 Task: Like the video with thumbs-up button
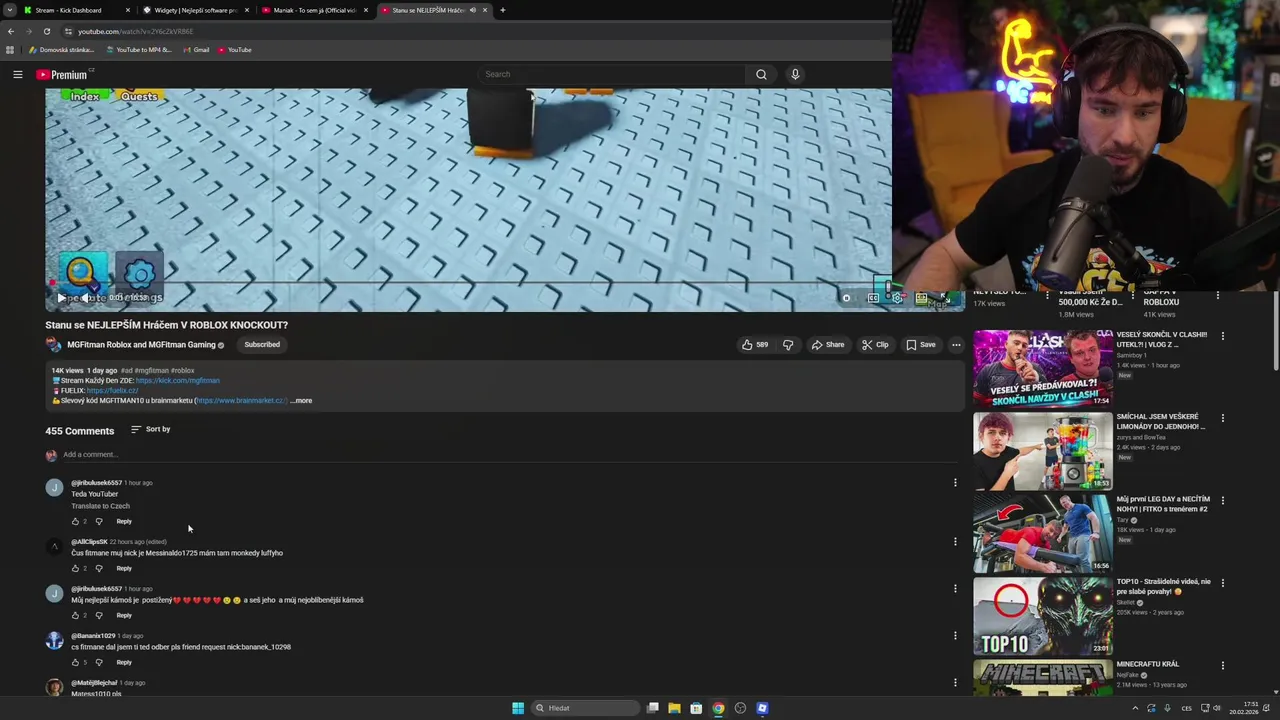[x=754, y=345]
